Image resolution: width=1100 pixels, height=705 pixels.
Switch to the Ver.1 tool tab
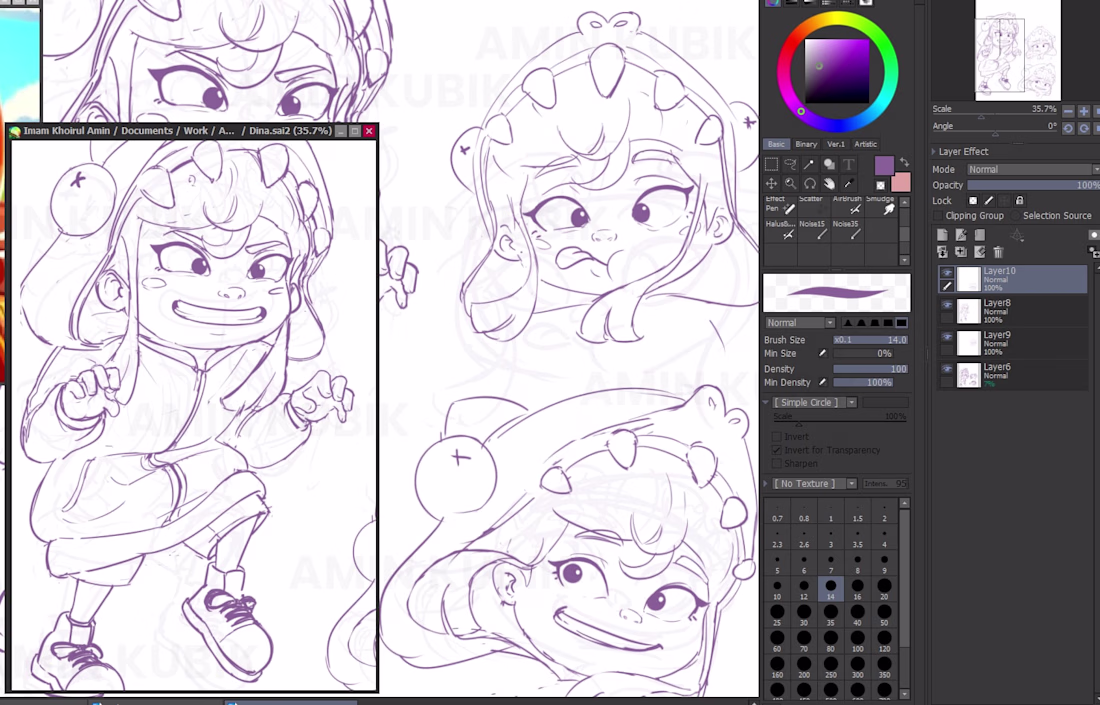click(836, 144)
